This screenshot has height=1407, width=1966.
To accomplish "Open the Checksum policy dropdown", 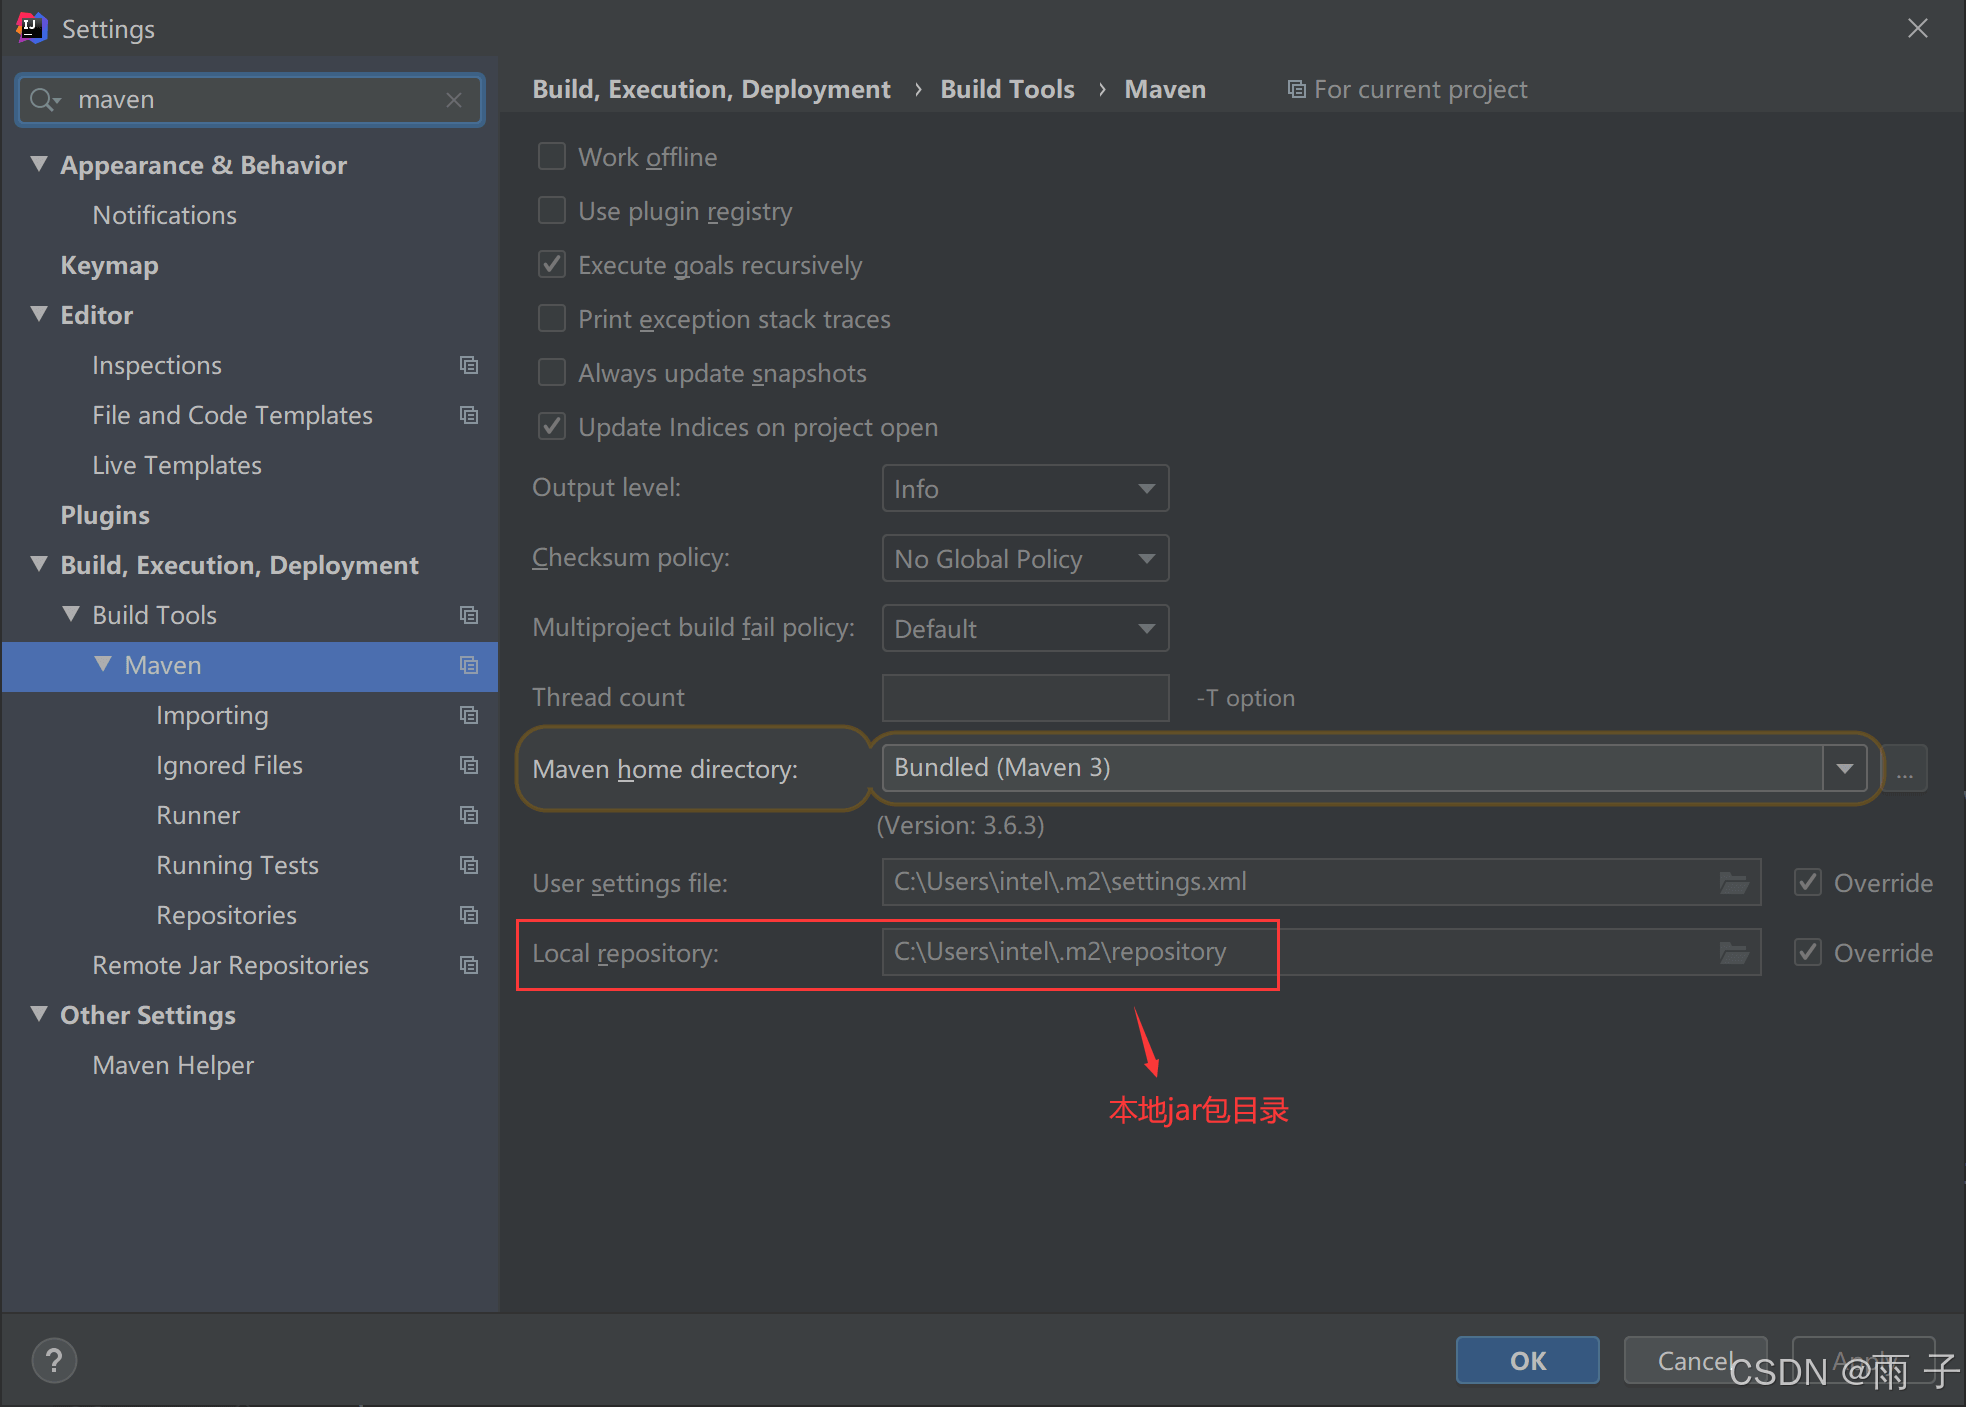I will 1025,558.
